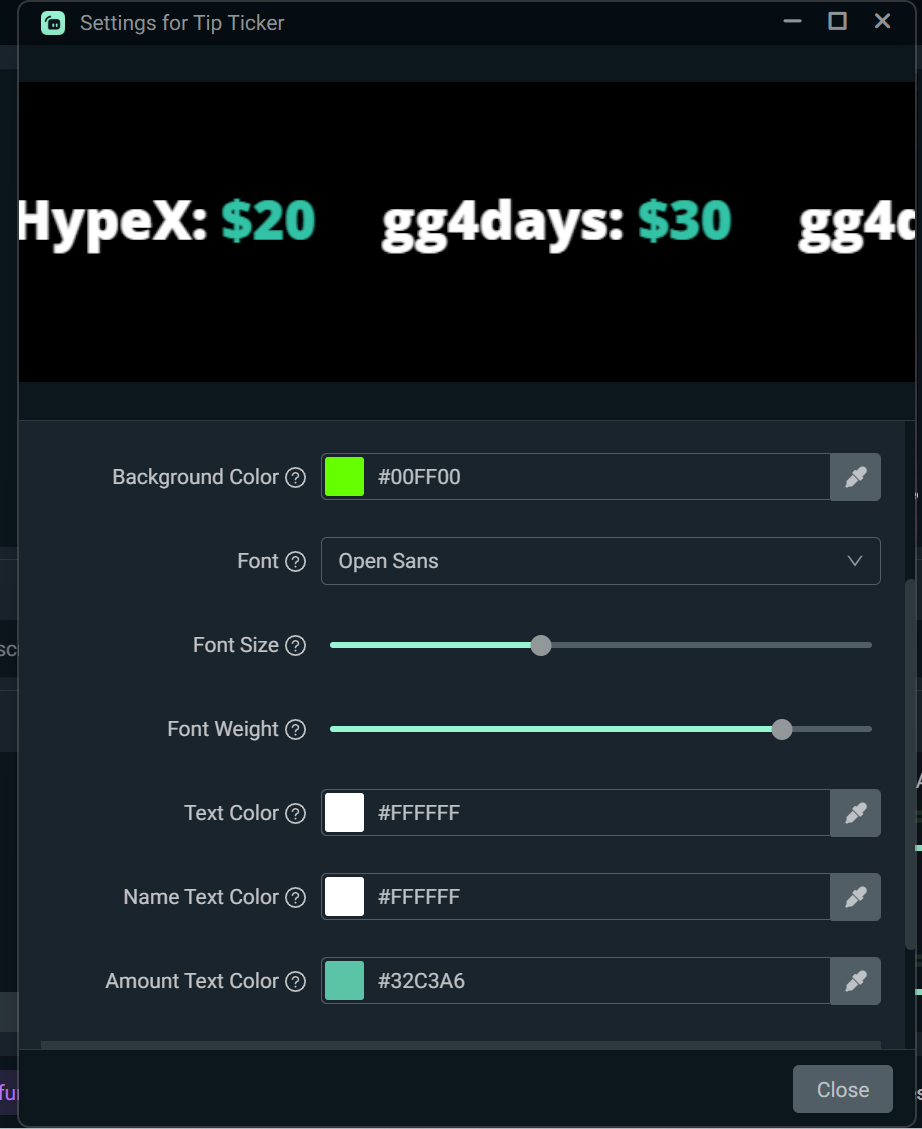The width and height of the screenshot is (922, 1129).
Task: Click the Close button
Action: (x=842, y=1089)
